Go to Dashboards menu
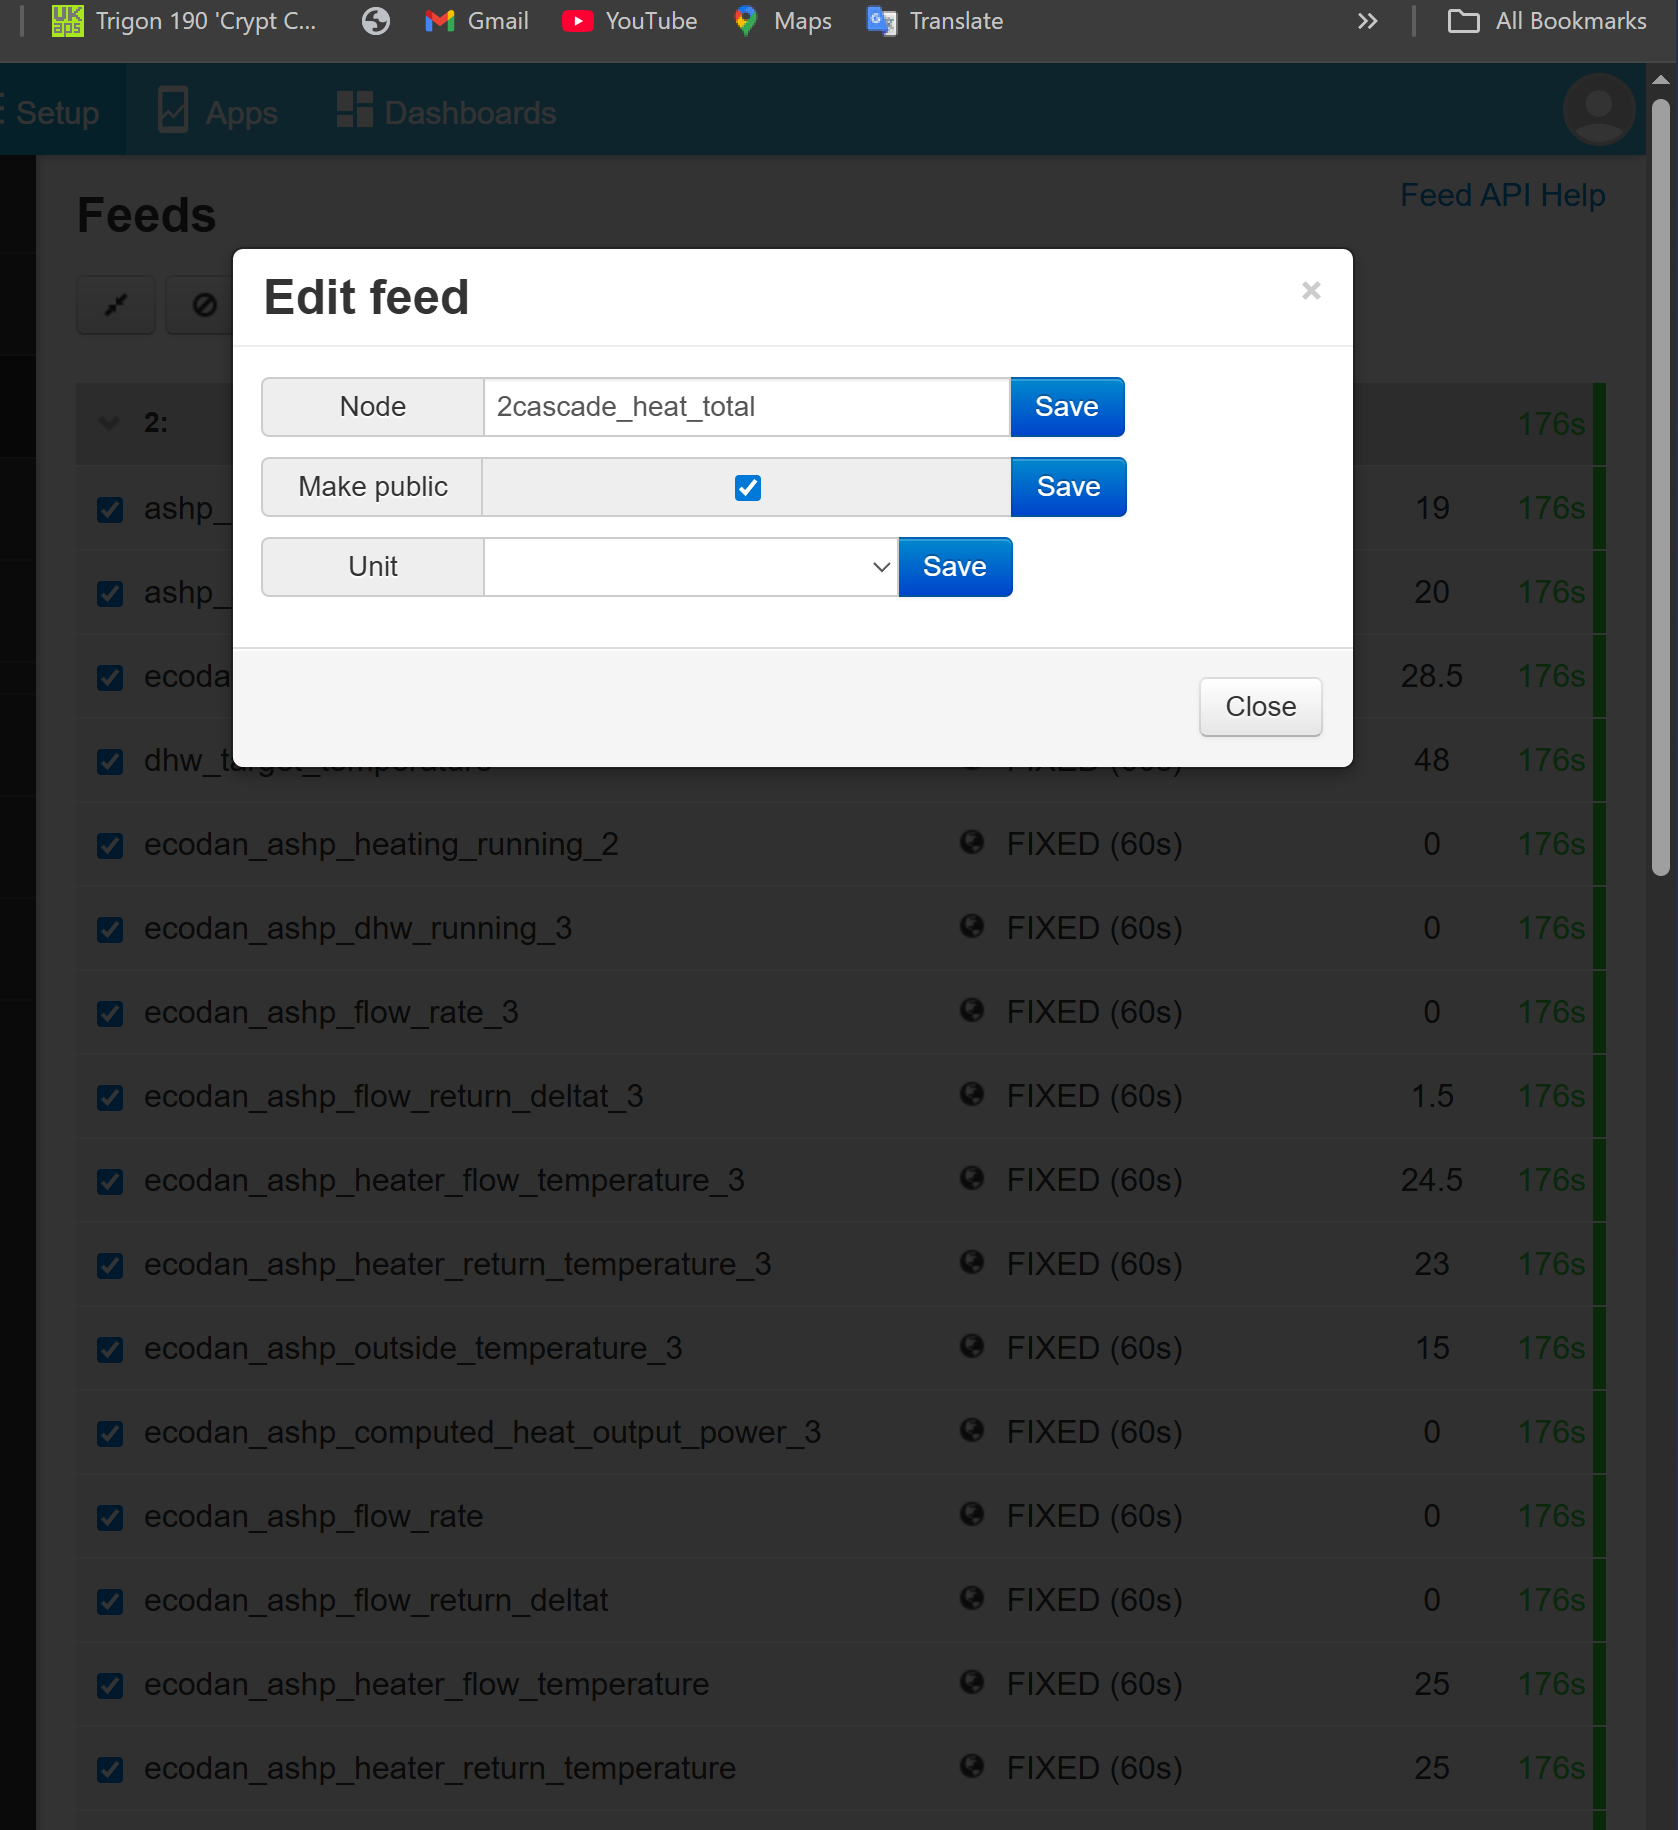Viewport: 1678px width, 1830px height. (x=447, y=112)
